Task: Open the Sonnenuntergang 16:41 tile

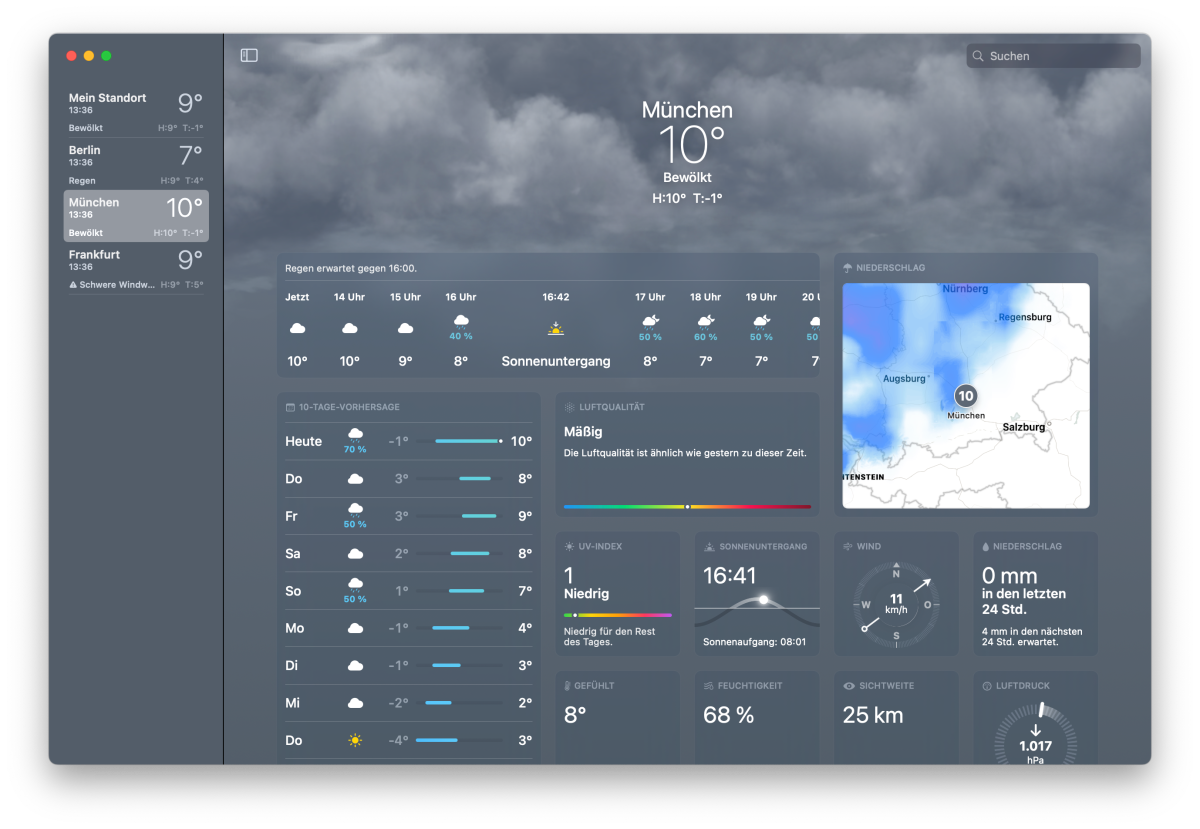Action: [756, 593]
